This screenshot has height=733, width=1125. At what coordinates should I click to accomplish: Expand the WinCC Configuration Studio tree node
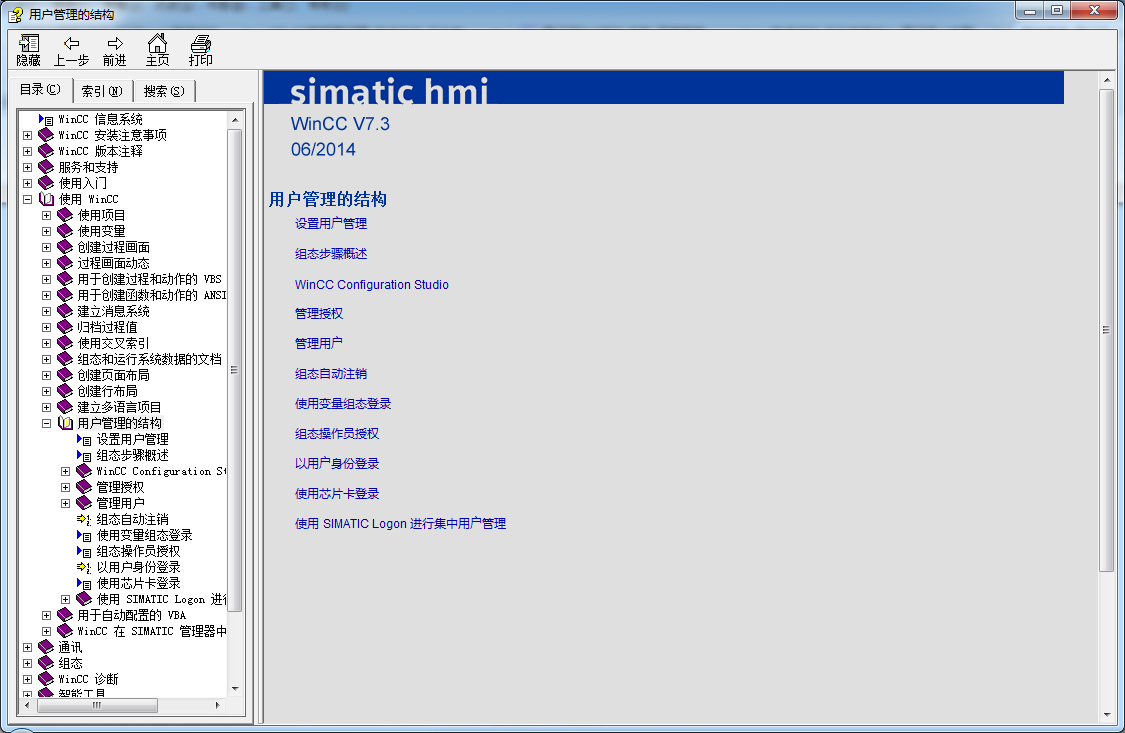(x=65, y=471)
